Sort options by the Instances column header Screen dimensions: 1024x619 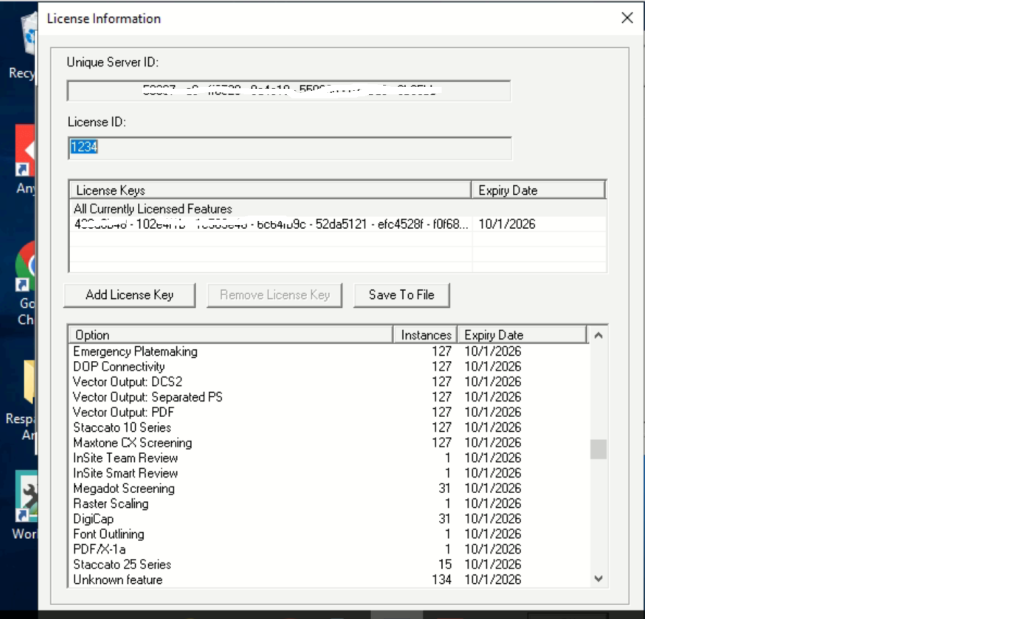427,335
